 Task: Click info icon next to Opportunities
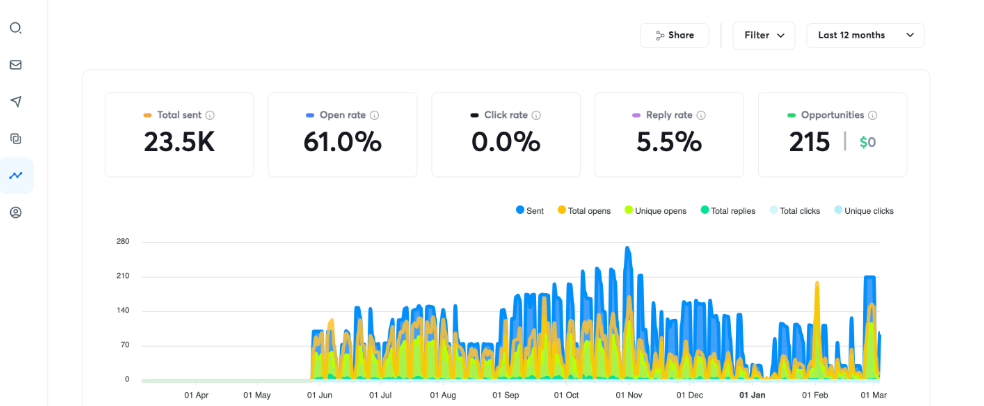pyautogui.click(x=873, y=115)
